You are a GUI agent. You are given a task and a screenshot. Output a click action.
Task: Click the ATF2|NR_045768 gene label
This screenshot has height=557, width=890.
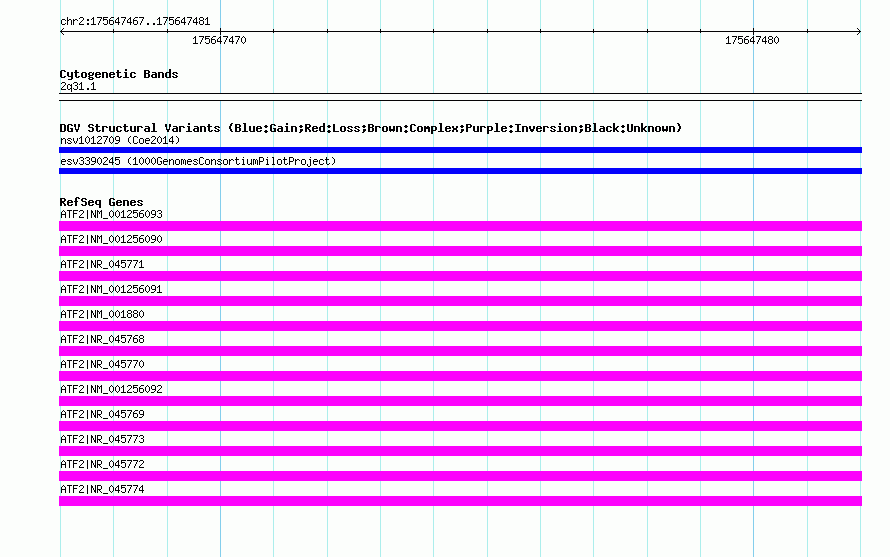[x=102, y=339]
